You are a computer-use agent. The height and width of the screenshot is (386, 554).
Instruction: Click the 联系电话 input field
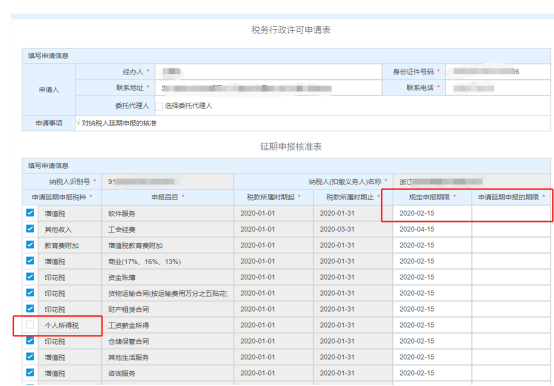[498, 88]
